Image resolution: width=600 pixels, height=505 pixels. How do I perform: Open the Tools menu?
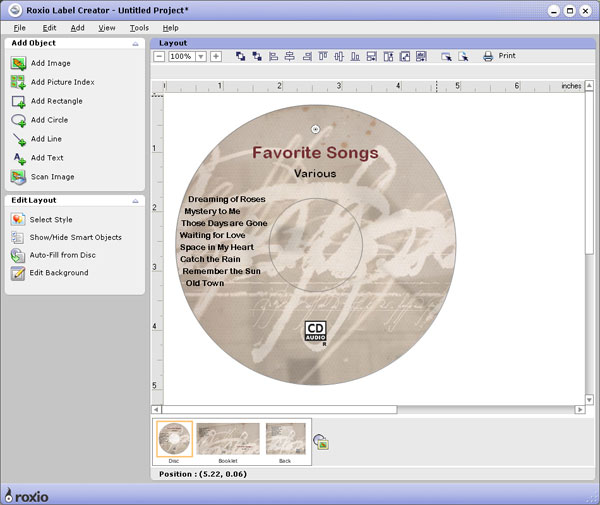[x=139, y=28]
